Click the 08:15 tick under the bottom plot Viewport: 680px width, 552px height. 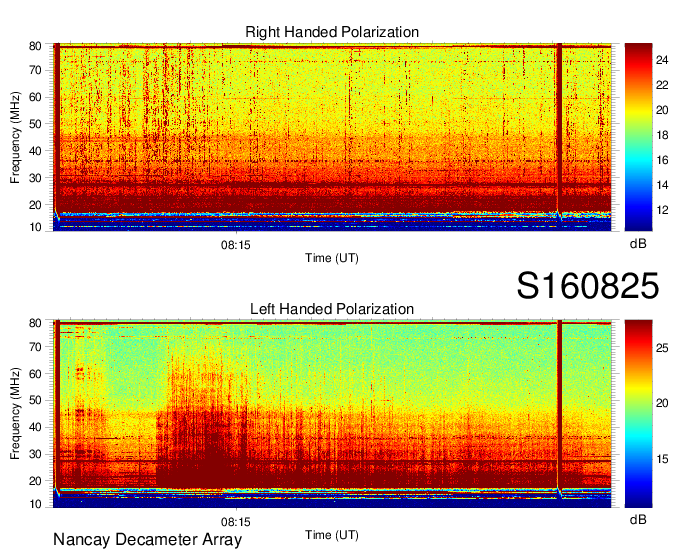[236, 522]
